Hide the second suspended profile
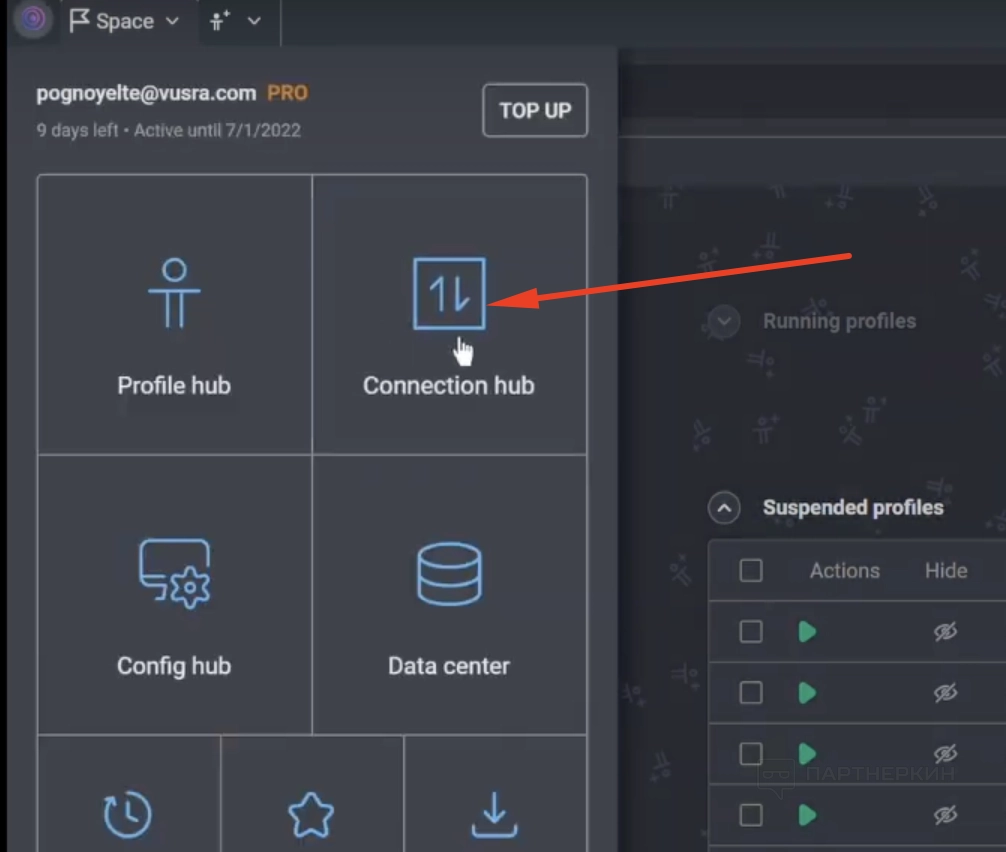The height and width of the screenshot is (852, 1006). tap(946, 693)
